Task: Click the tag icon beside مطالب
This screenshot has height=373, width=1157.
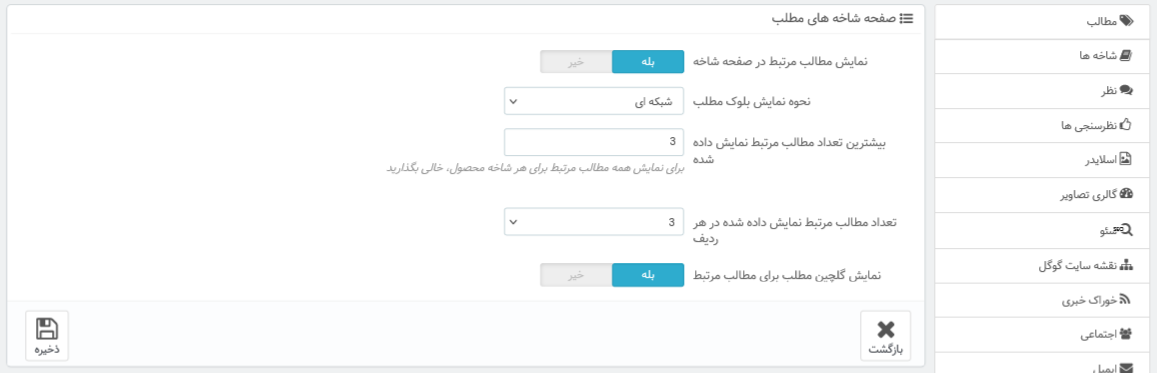Action: coord(1126,21)
